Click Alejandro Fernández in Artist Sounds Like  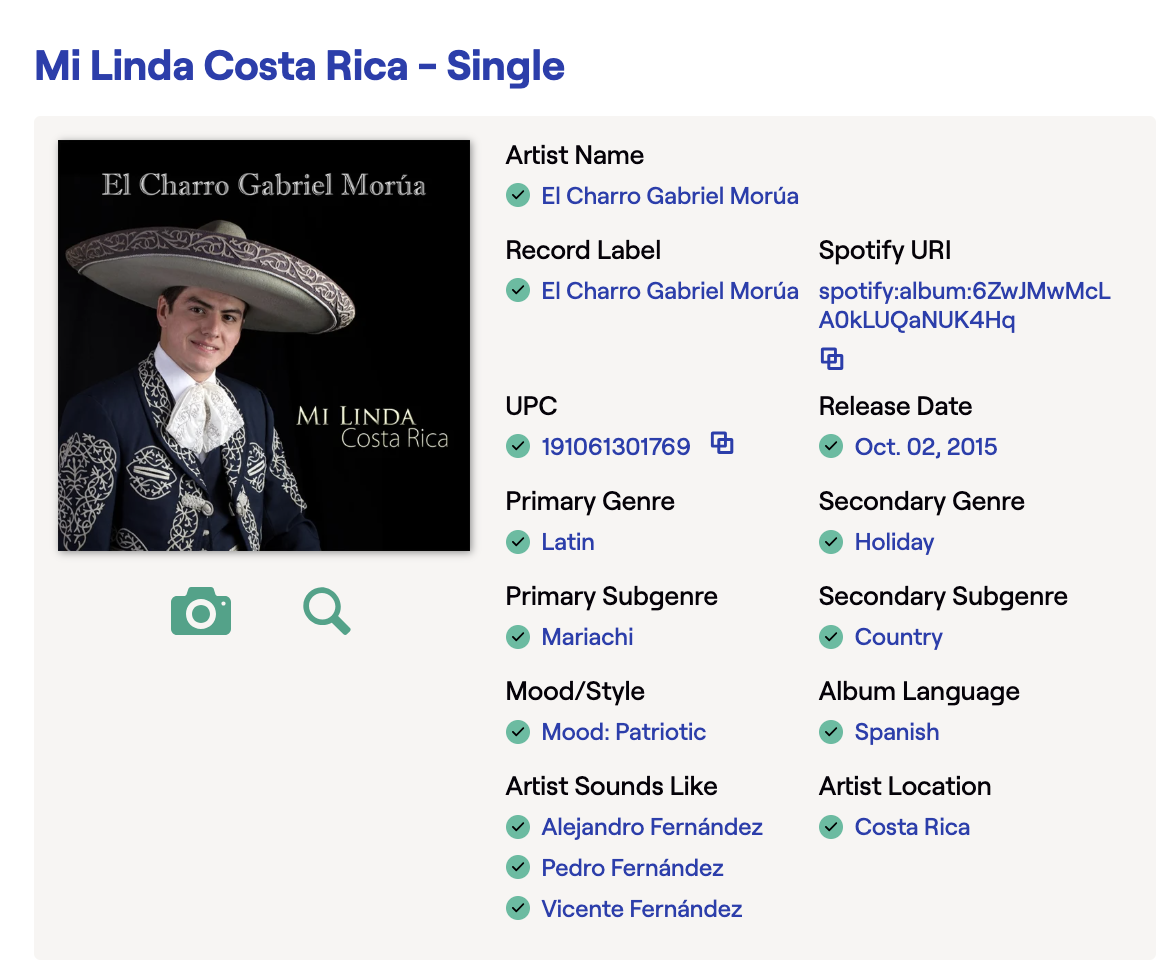click(x=652, y=827)
